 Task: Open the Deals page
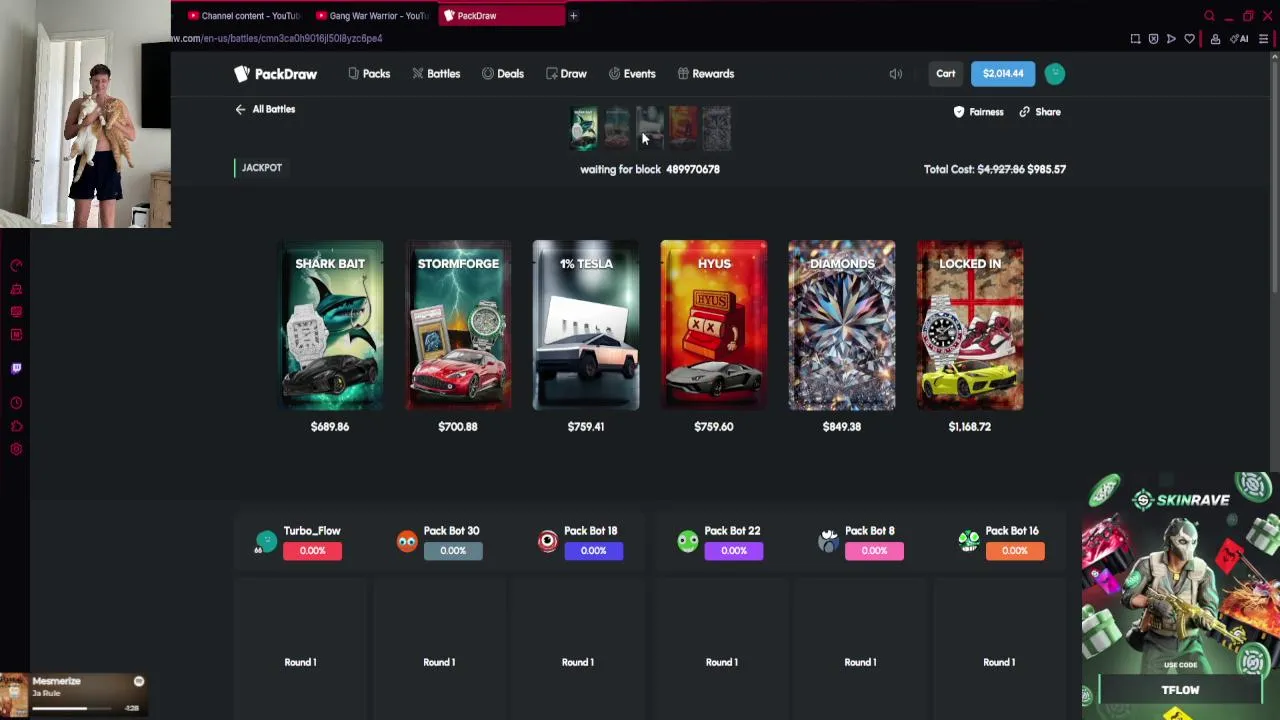503,74
